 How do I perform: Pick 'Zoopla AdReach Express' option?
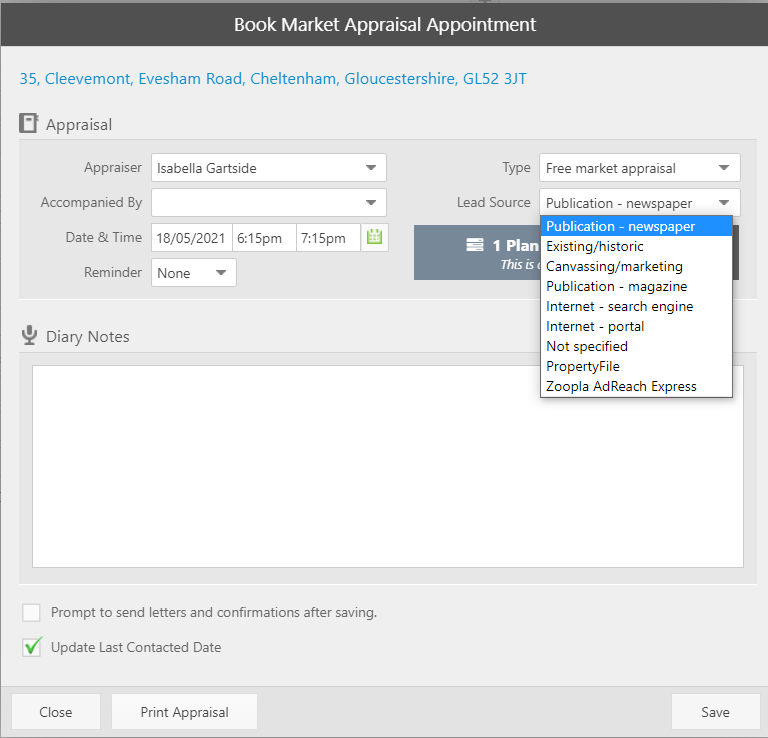pos(636,387)
